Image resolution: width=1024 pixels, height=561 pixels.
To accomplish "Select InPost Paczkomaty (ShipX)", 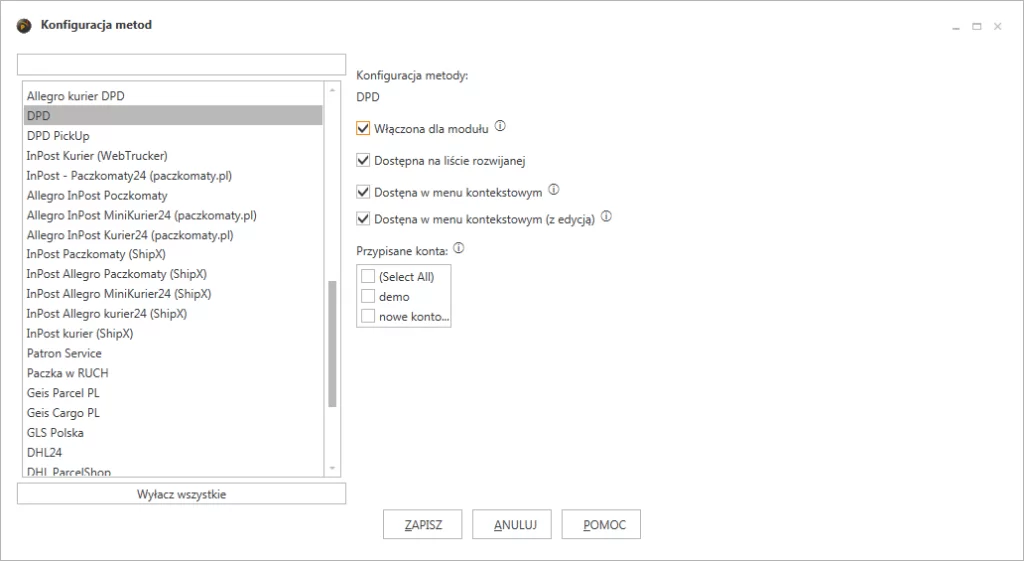I will coord(173,254).
